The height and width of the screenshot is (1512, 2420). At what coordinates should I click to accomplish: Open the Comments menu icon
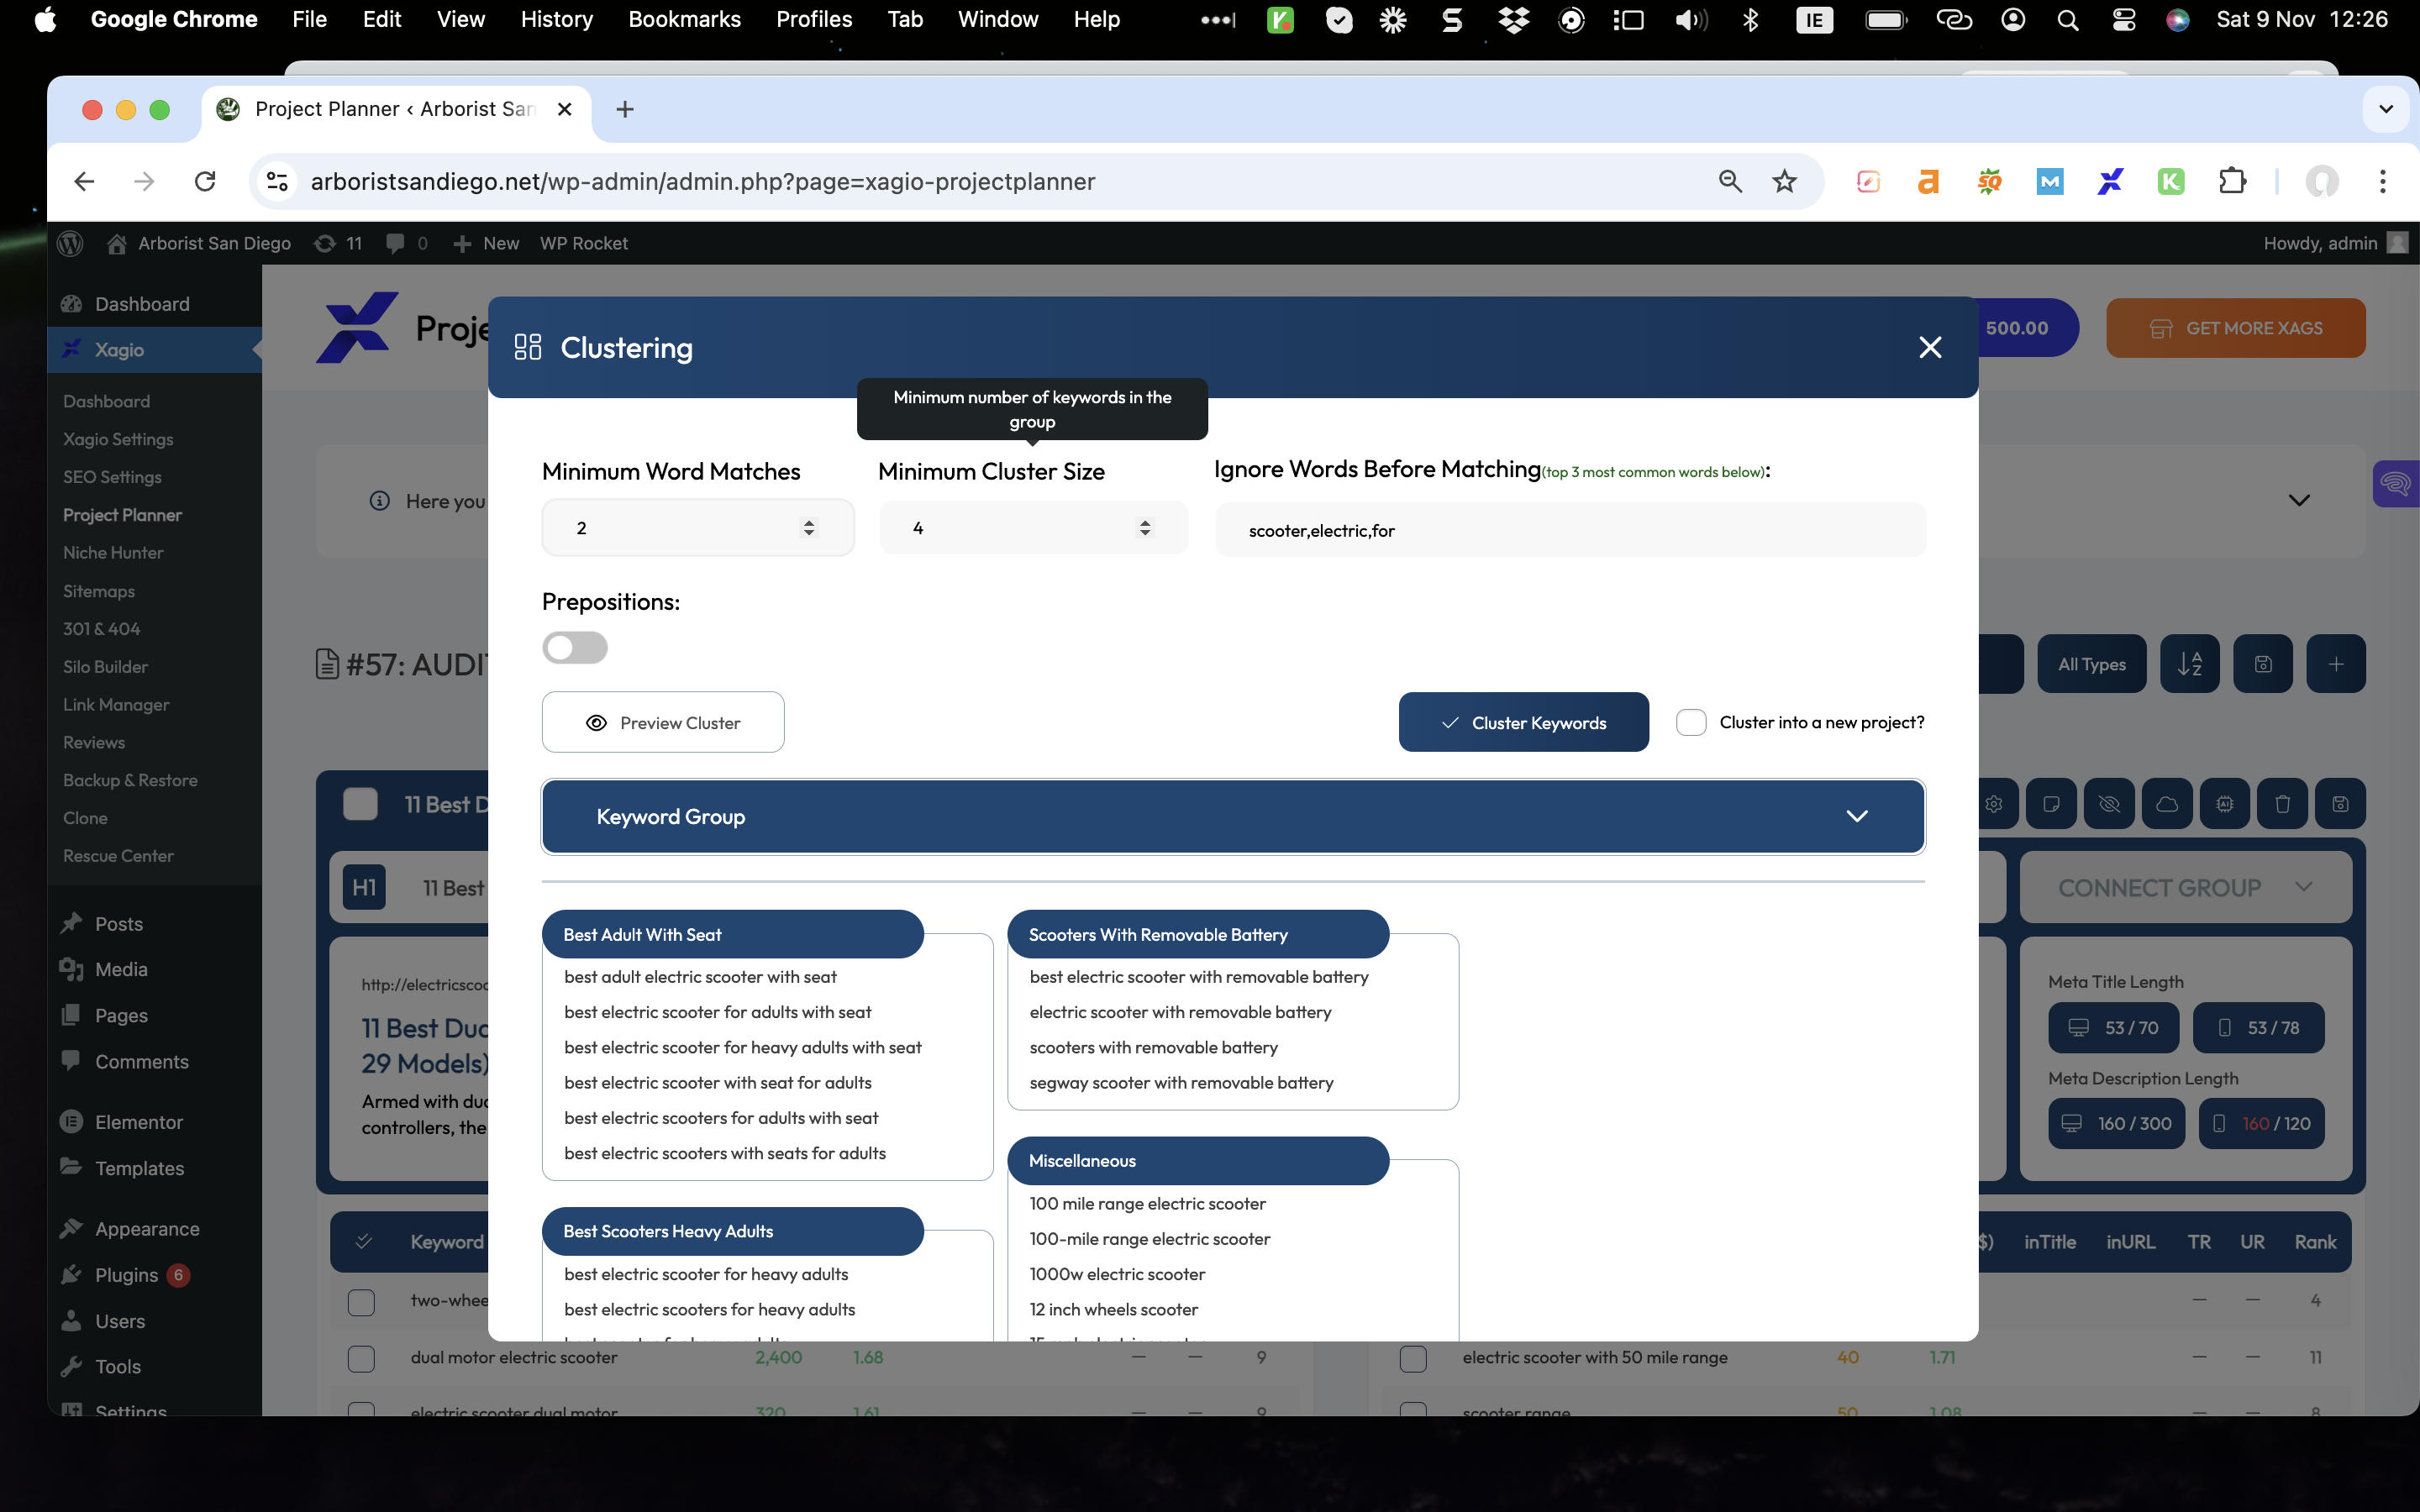tap(71, 1060)
